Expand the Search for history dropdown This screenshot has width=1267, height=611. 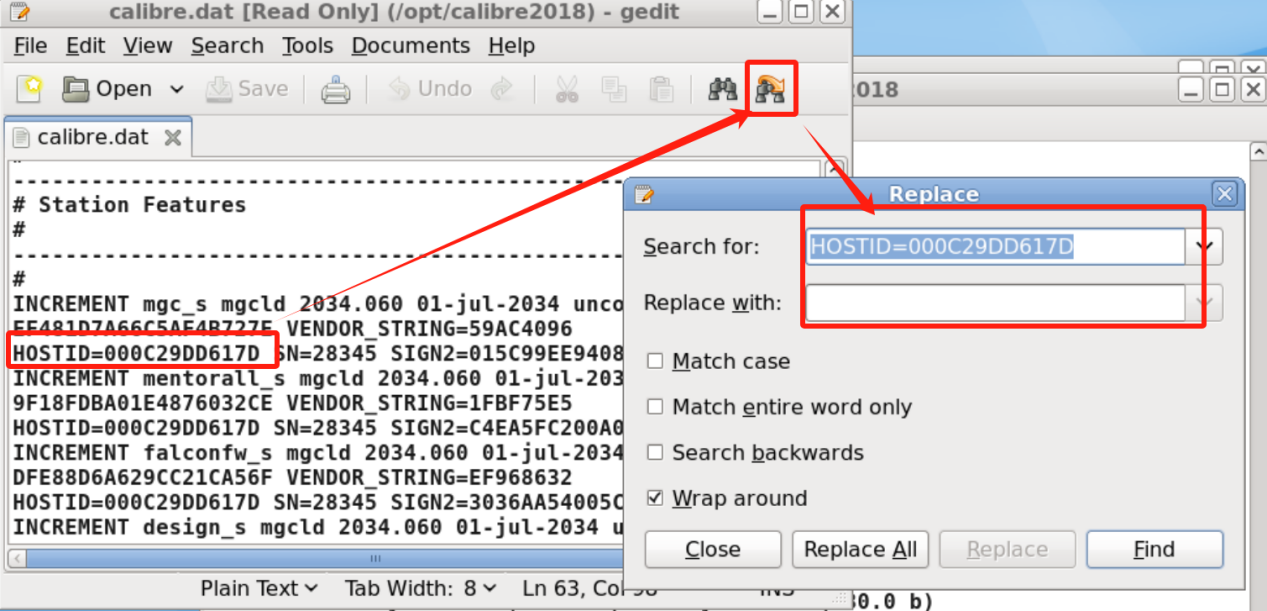[1205, 246]
